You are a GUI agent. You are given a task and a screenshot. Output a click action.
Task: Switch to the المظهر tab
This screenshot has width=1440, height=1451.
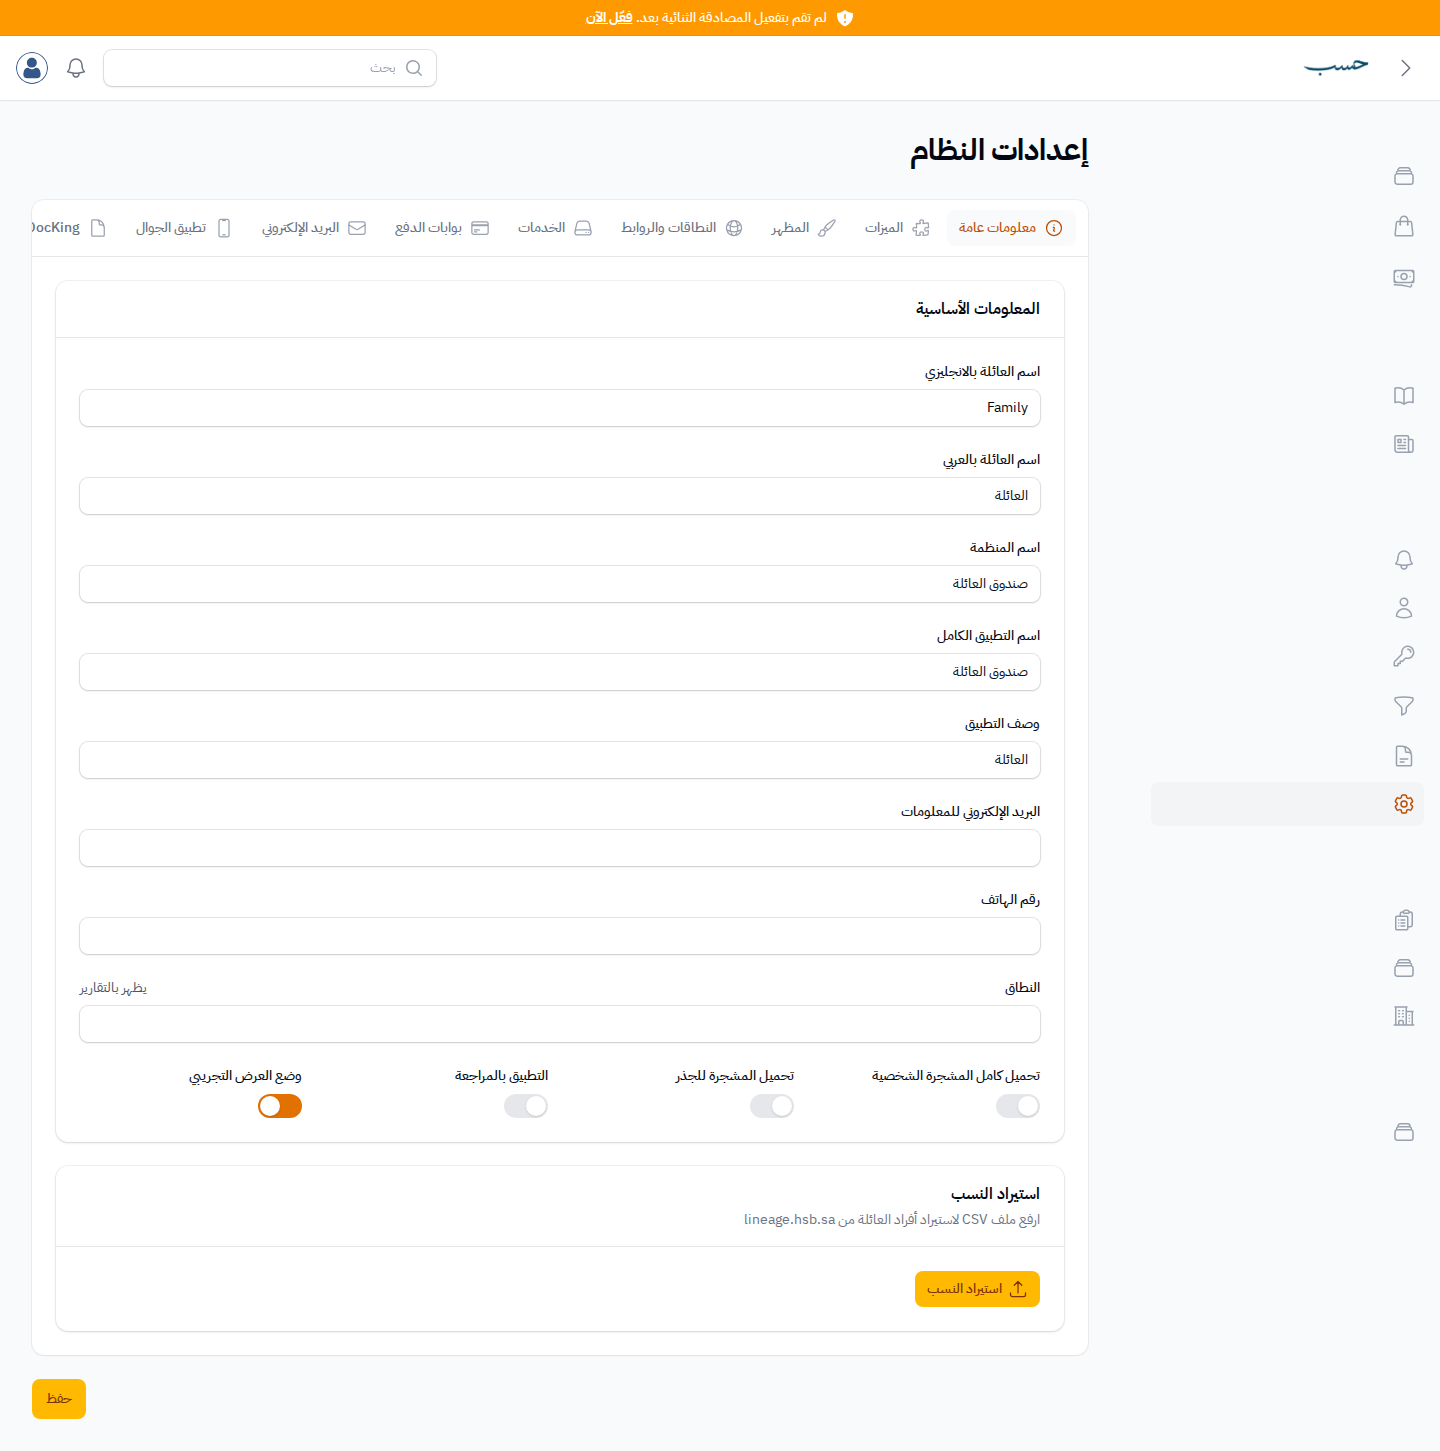point(803,228)
